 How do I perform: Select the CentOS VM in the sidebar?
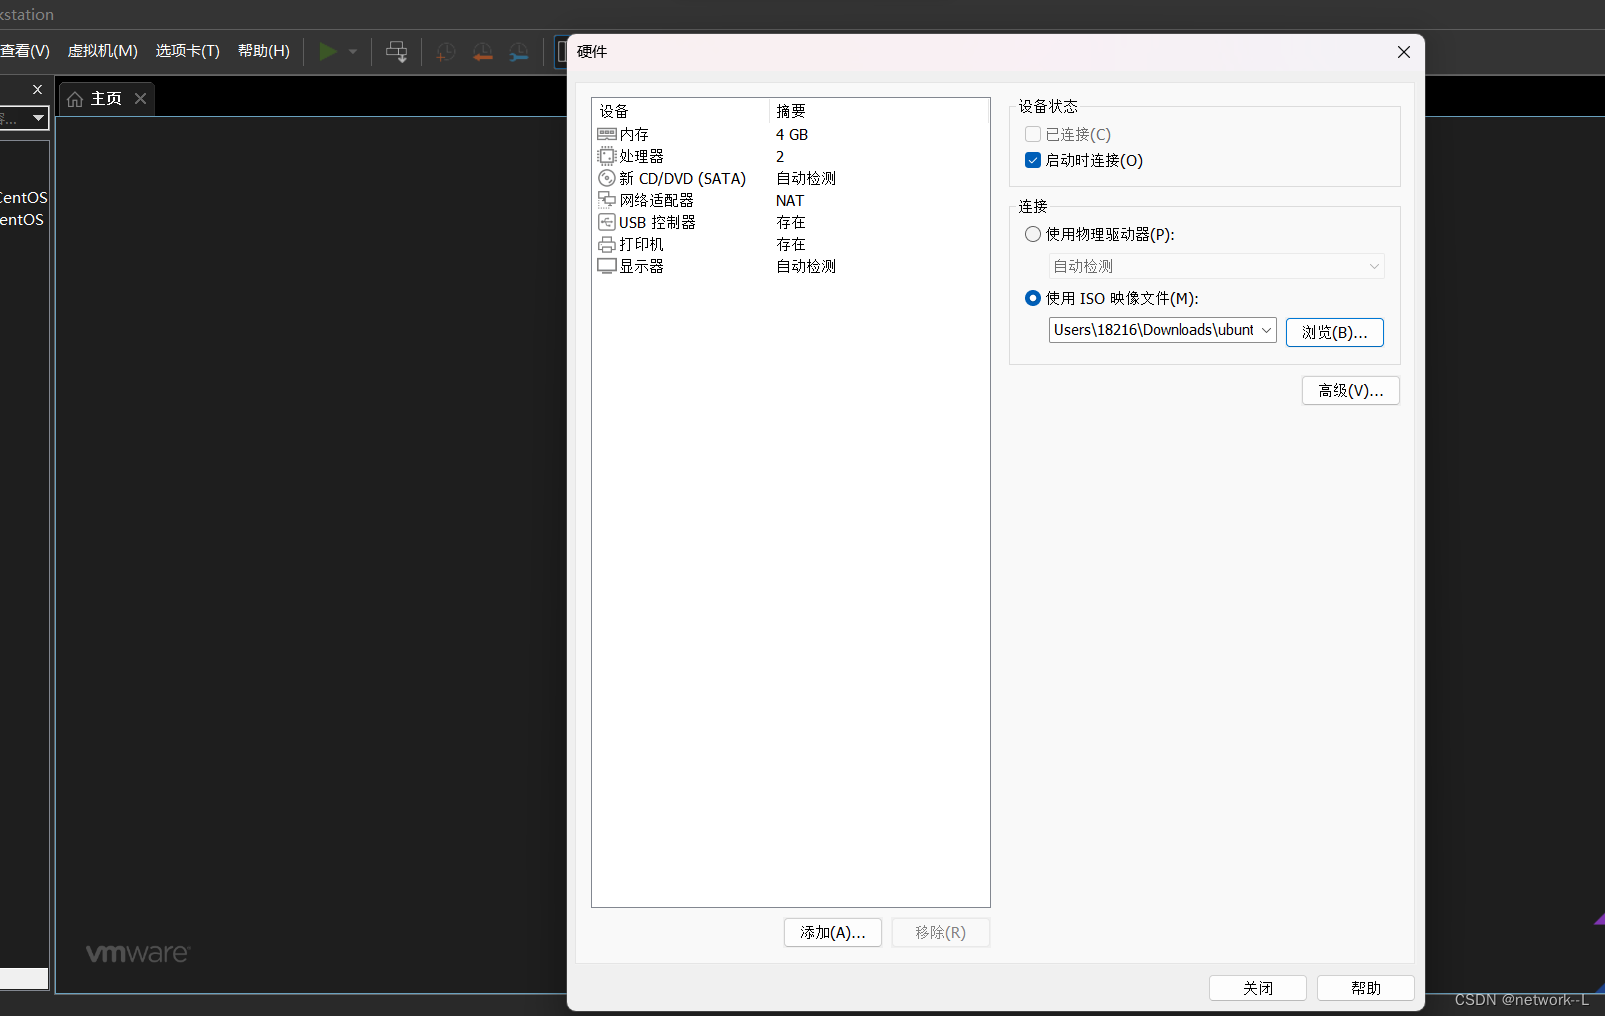[22, 197]
